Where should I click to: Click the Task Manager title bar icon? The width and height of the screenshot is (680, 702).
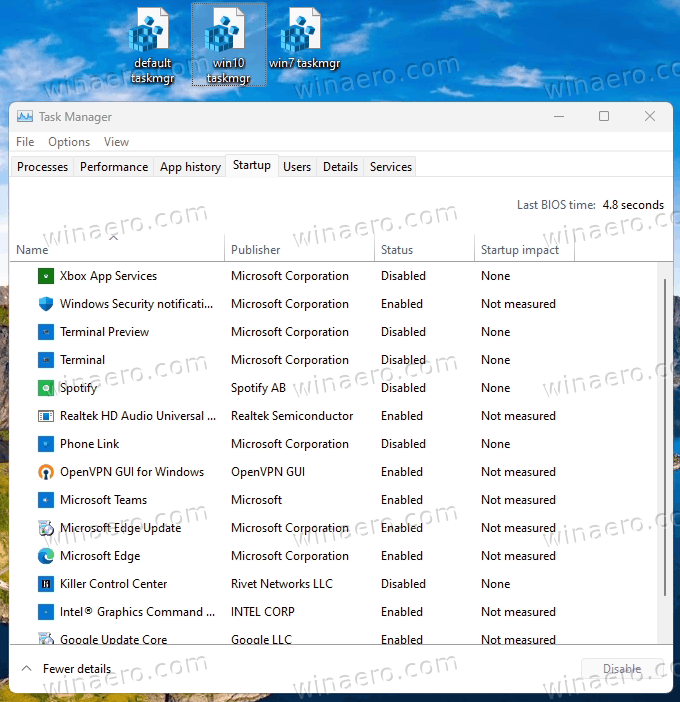coord(25,117)
